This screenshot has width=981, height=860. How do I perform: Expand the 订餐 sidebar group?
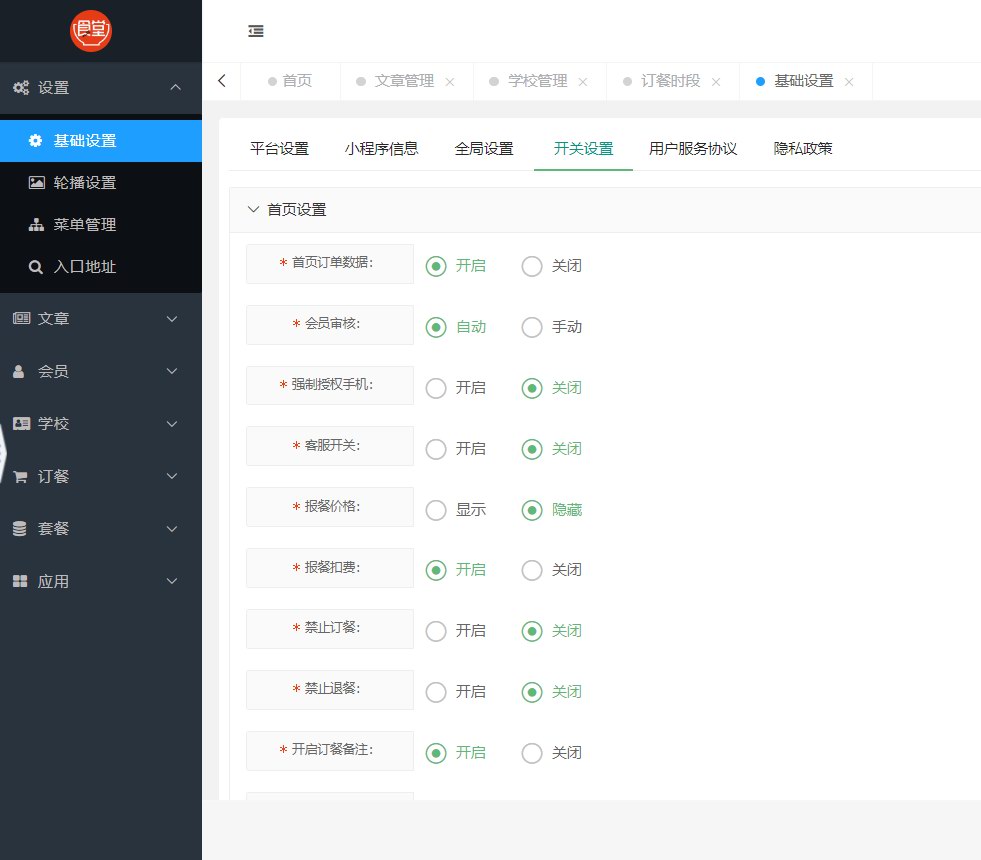coord(172,476)
